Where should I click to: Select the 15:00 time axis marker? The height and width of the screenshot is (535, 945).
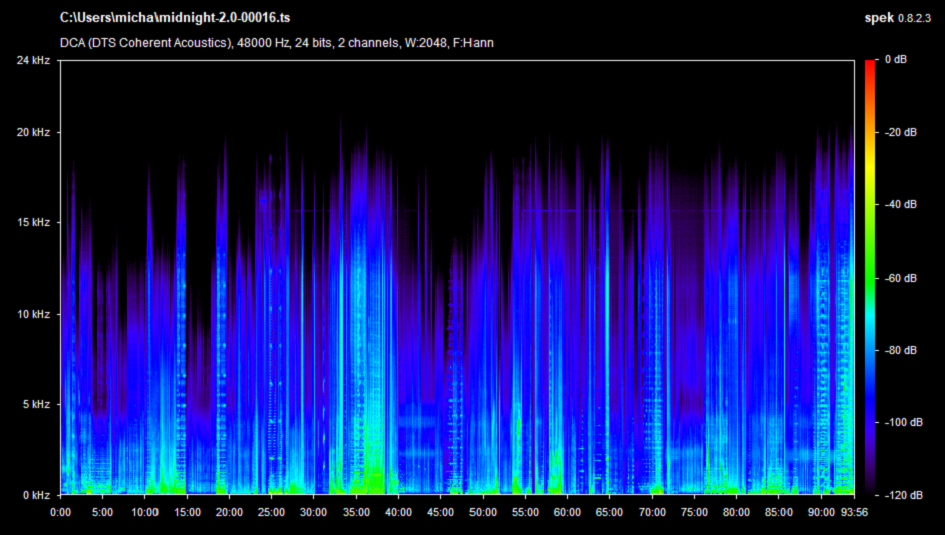187,512
